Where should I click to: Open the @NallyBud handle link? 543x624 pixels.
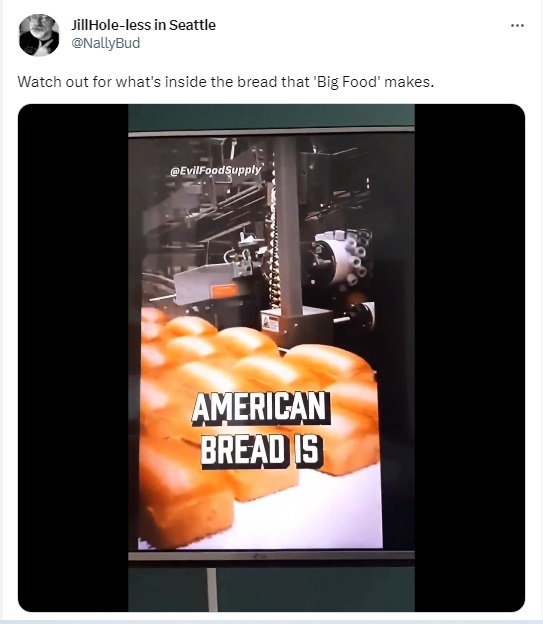105,43
